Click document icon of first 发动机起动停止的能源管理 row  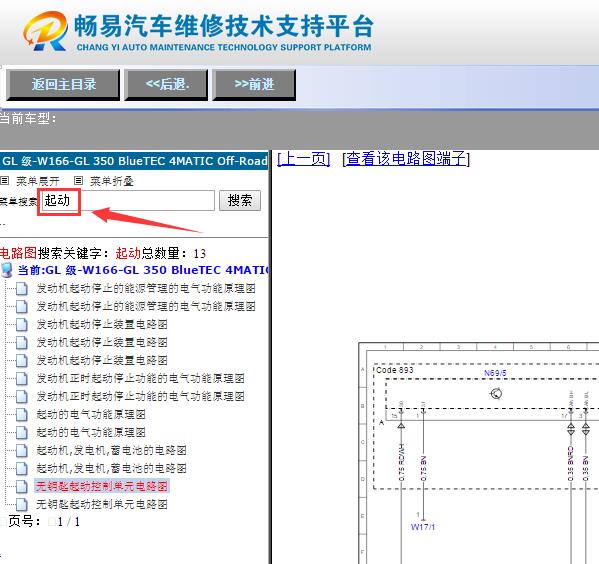[x=22, y=288]
